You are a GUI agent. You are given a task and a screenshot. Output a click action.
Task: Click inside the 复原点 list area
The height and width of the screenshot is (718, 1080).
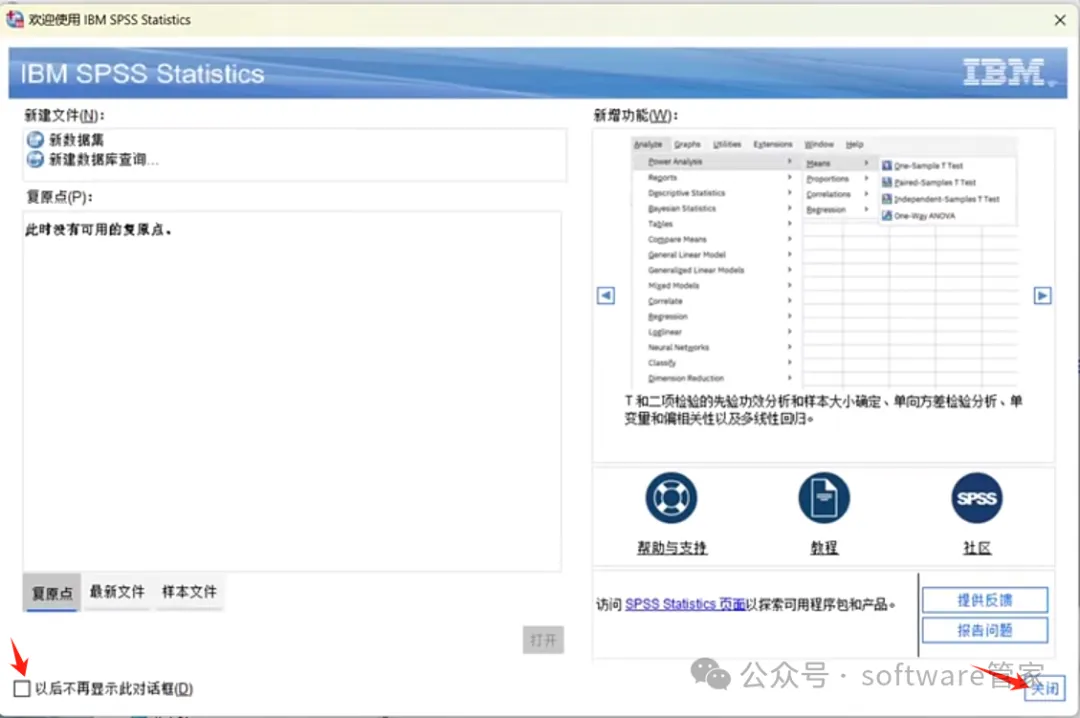292,391
